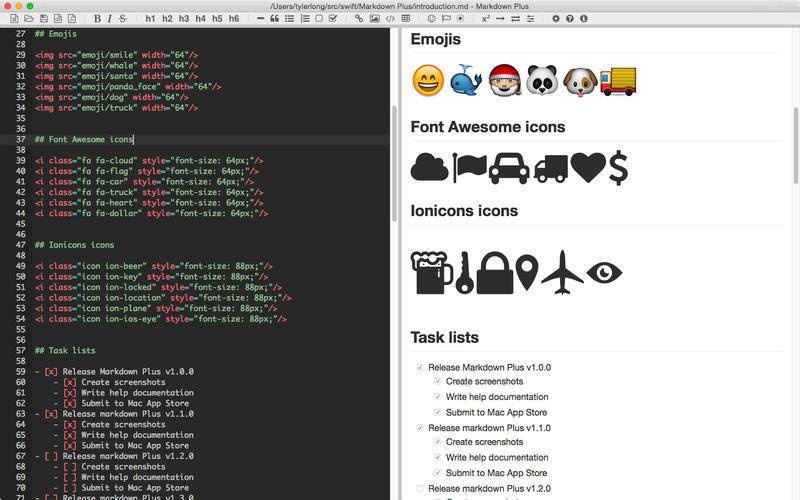Screen dimensions: 800x500
Task: Toggle 'Submit to Mac App Store' checkbox under v1.1.0
Action: pyautogui.click(x=437, y=472)
